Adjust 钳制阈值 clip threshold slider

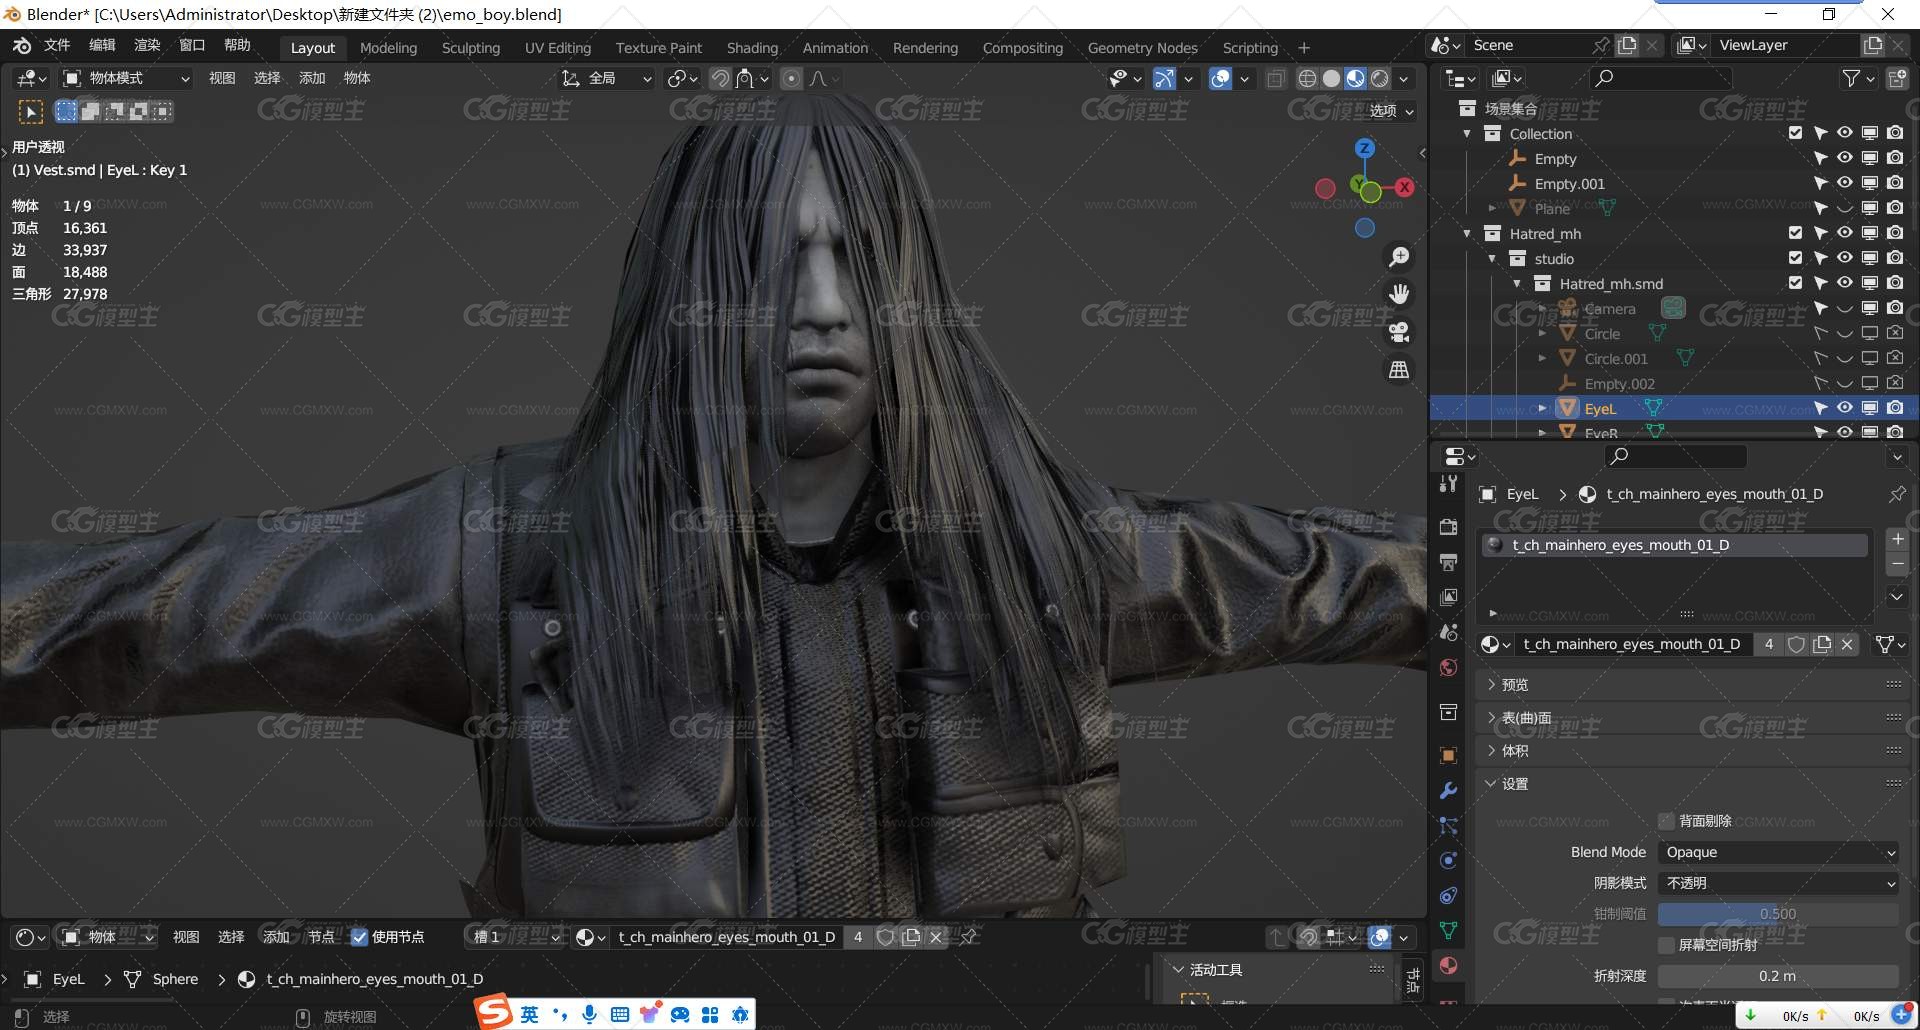pyautogui.click(x=1778, y=914)
